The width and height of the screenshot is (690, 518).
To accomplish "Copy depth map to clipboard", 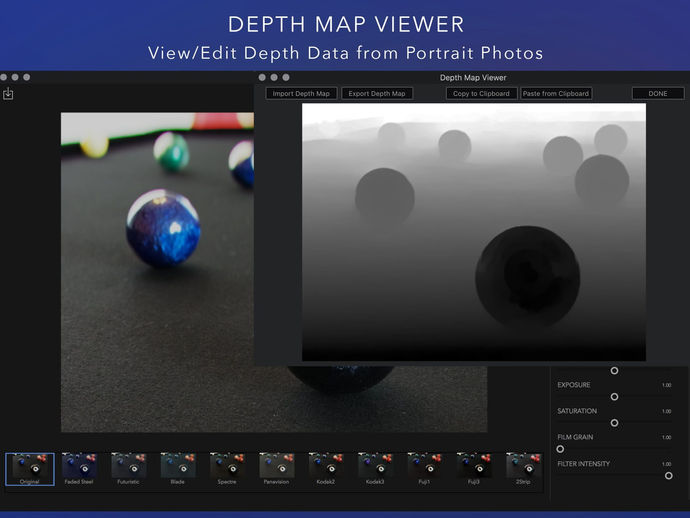I will pos(481,93).
